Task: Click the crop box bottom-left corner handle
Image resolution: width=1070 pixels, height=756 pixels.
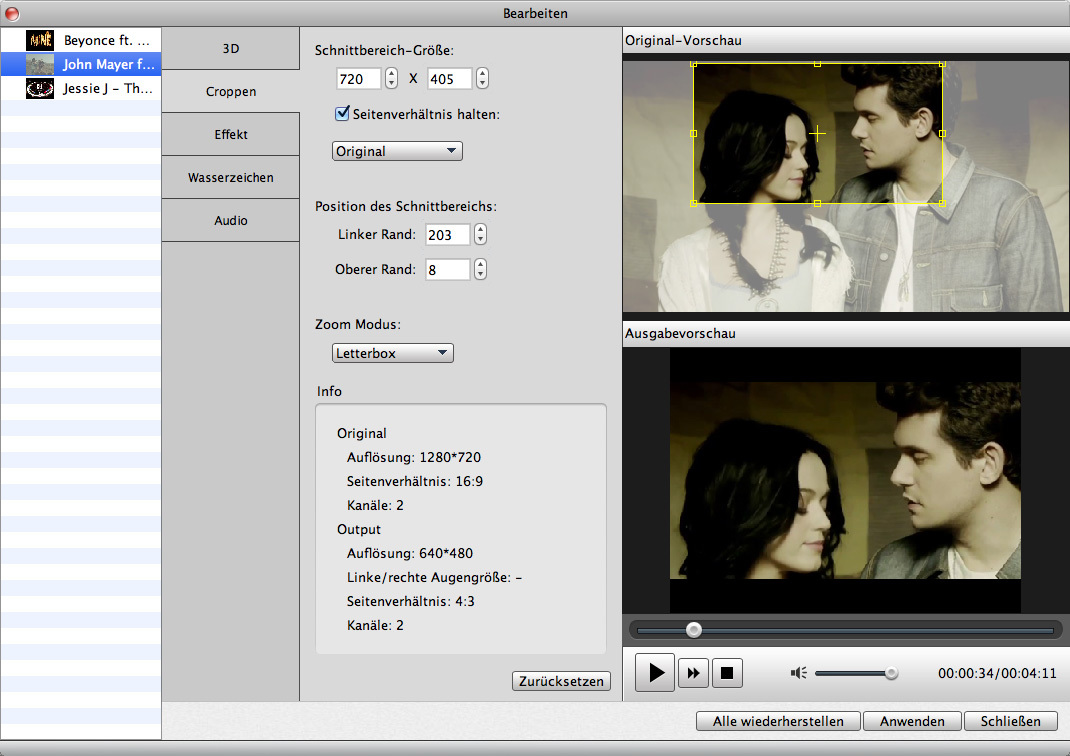Action: (693, 203)
